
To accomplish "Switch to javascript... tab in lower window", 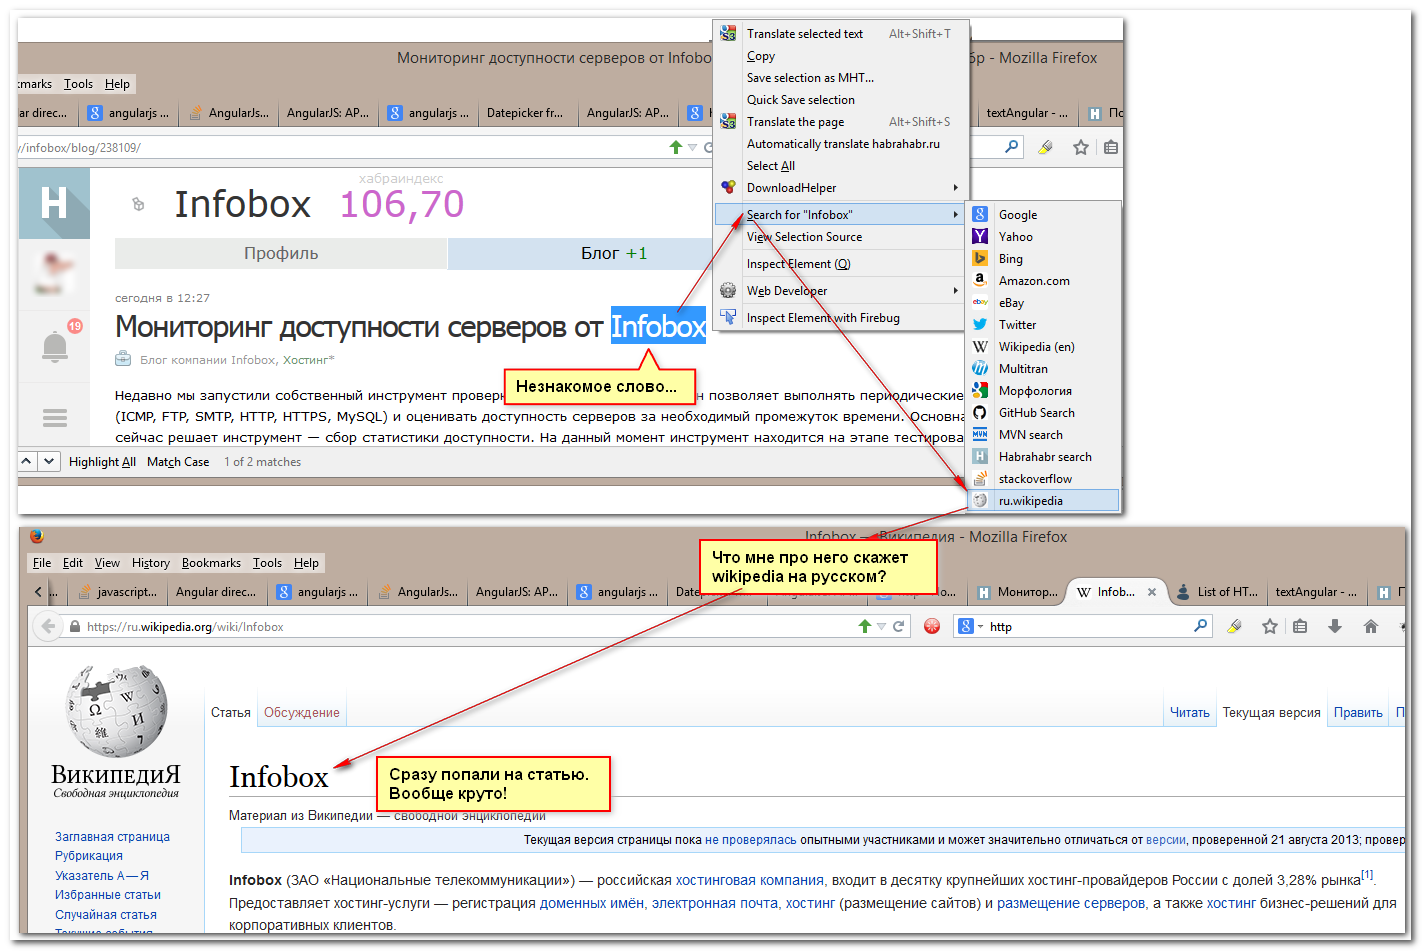I will coord(117,592).
